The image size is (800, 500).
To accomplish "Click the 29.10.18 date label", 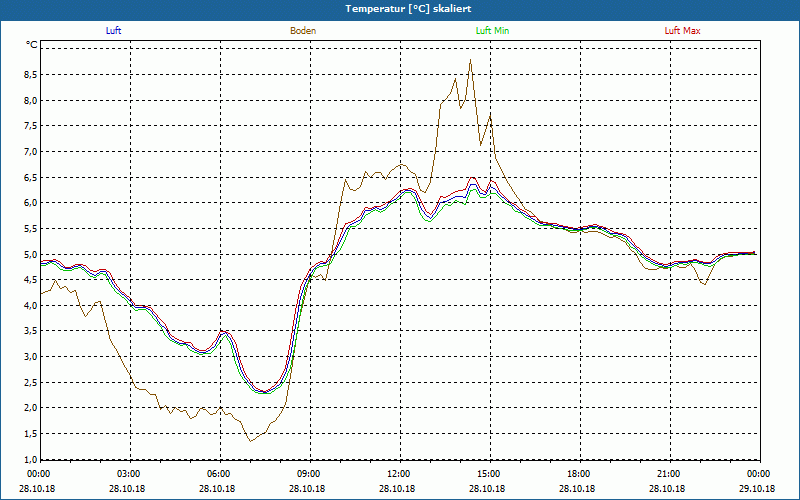I will tap(757, 488).
